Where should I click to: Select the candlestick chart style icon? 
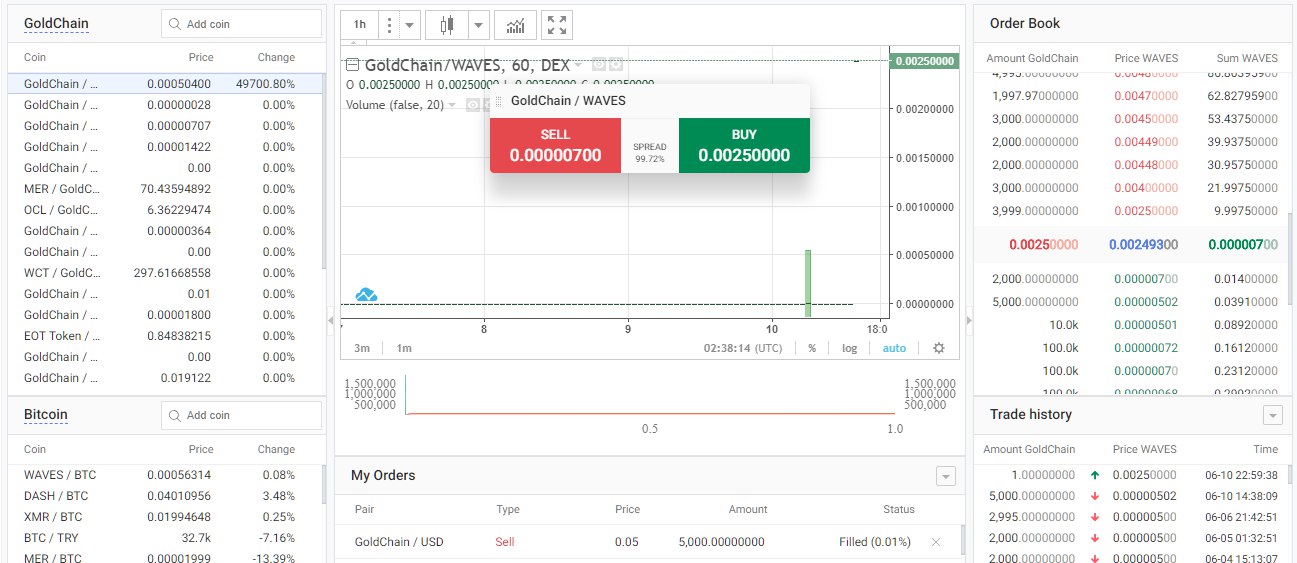click(446, 24)
